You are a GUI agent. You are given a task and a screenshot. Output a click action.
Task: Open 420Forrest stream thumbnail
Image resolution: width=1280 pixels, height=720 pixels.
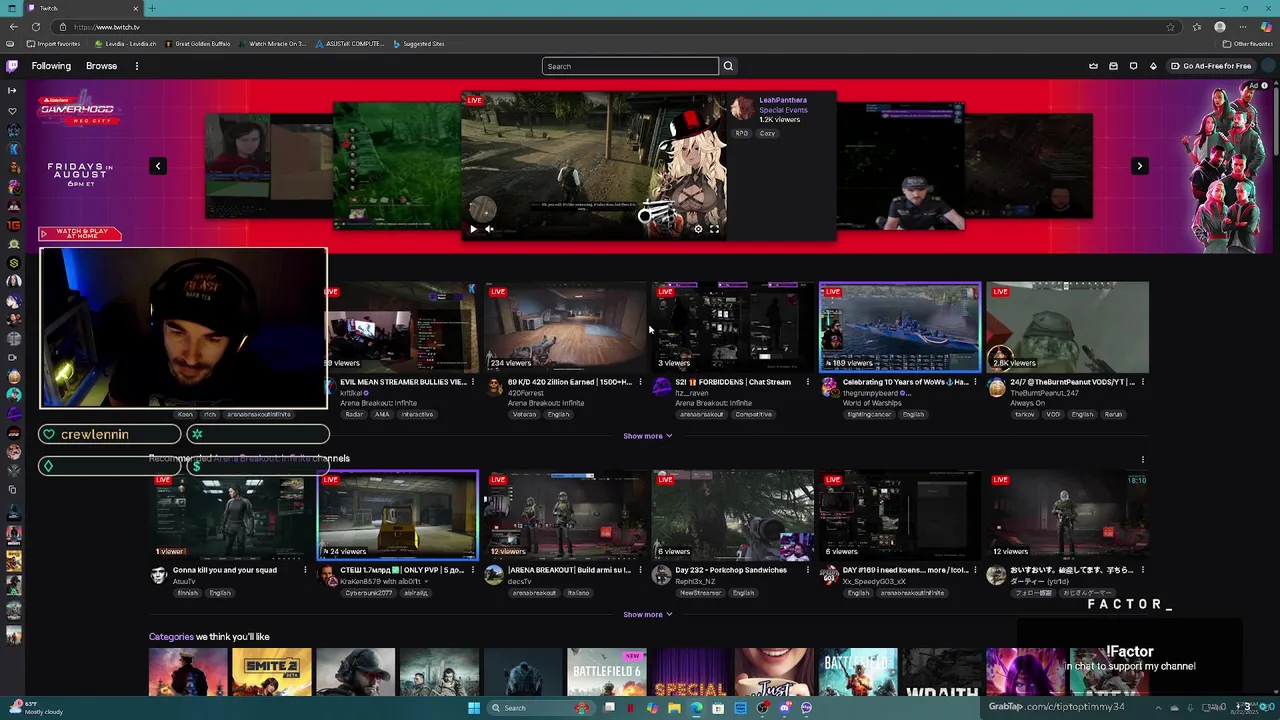565,327
